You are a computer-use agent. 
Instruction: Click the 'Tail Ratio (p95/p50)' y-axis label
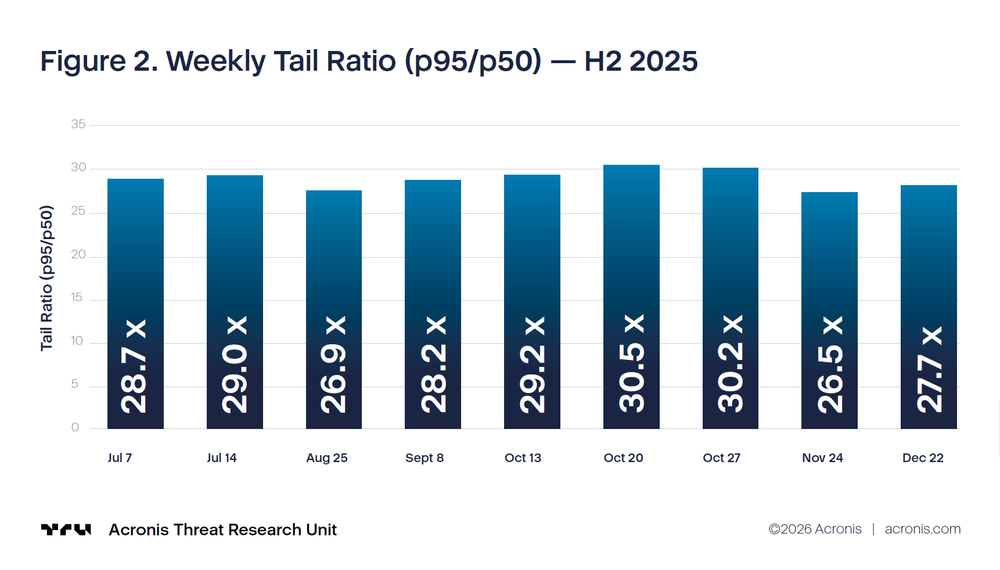pyautogui.click(x=47, y=278)
